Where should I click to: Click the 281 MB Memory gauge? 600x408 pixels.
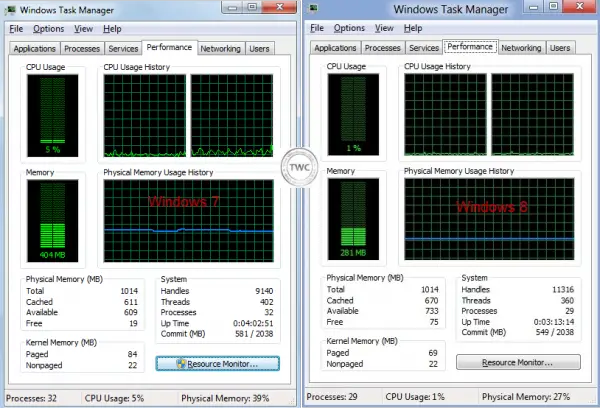(x=353, y=219)
